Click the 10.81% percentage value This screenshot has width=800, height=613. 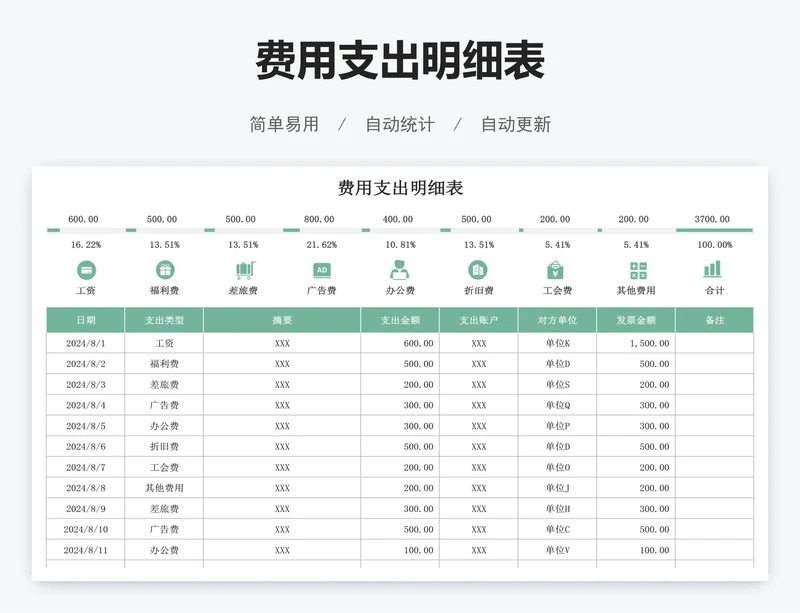tap(401, 245)
